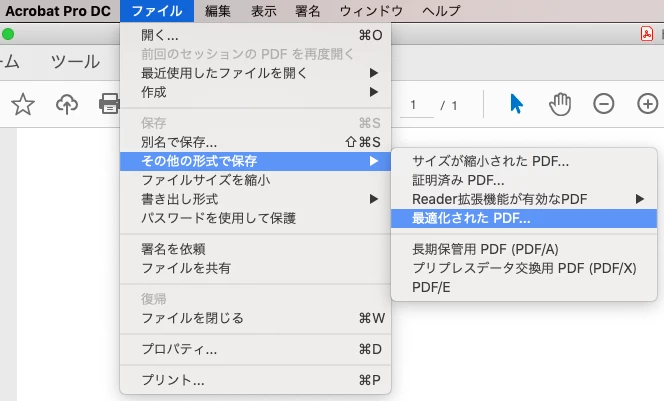This screenshot has width=664, height=401.
Task: Choose 別名で保存...
Action: (x=255, y=142)
